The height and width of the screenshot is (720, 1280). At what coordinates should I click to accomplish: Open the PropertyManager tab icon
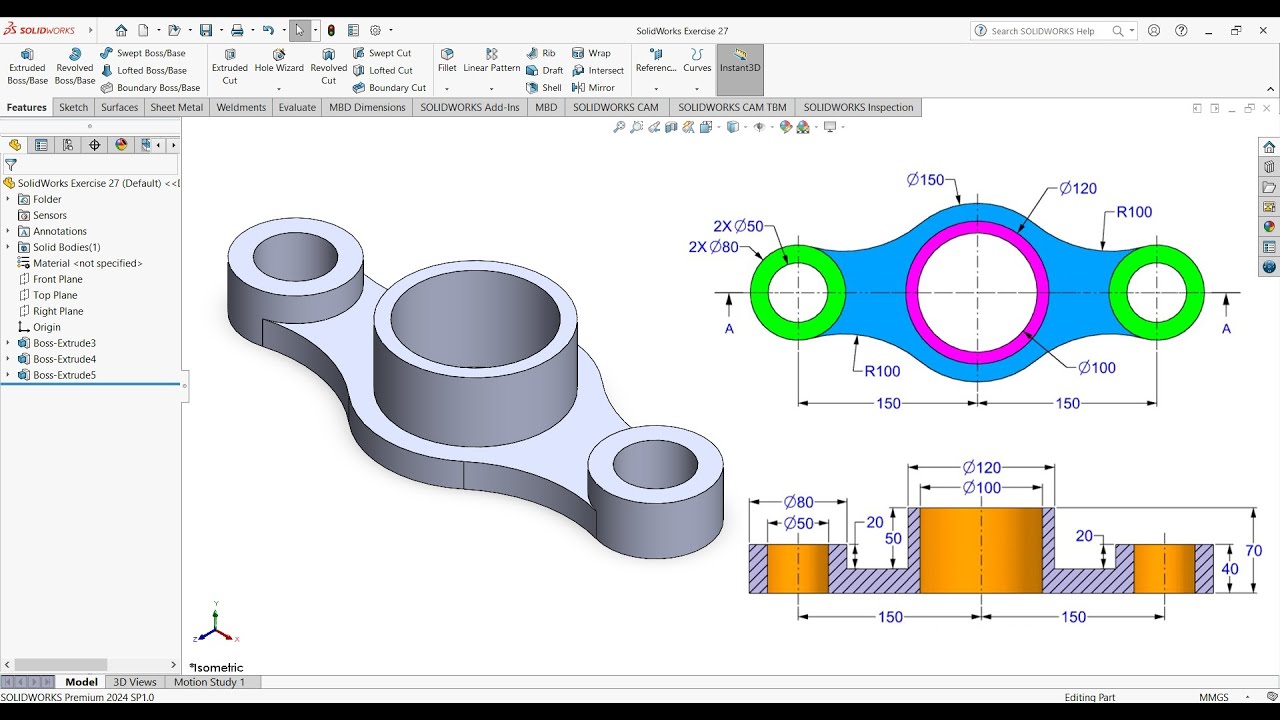point(41,145)
